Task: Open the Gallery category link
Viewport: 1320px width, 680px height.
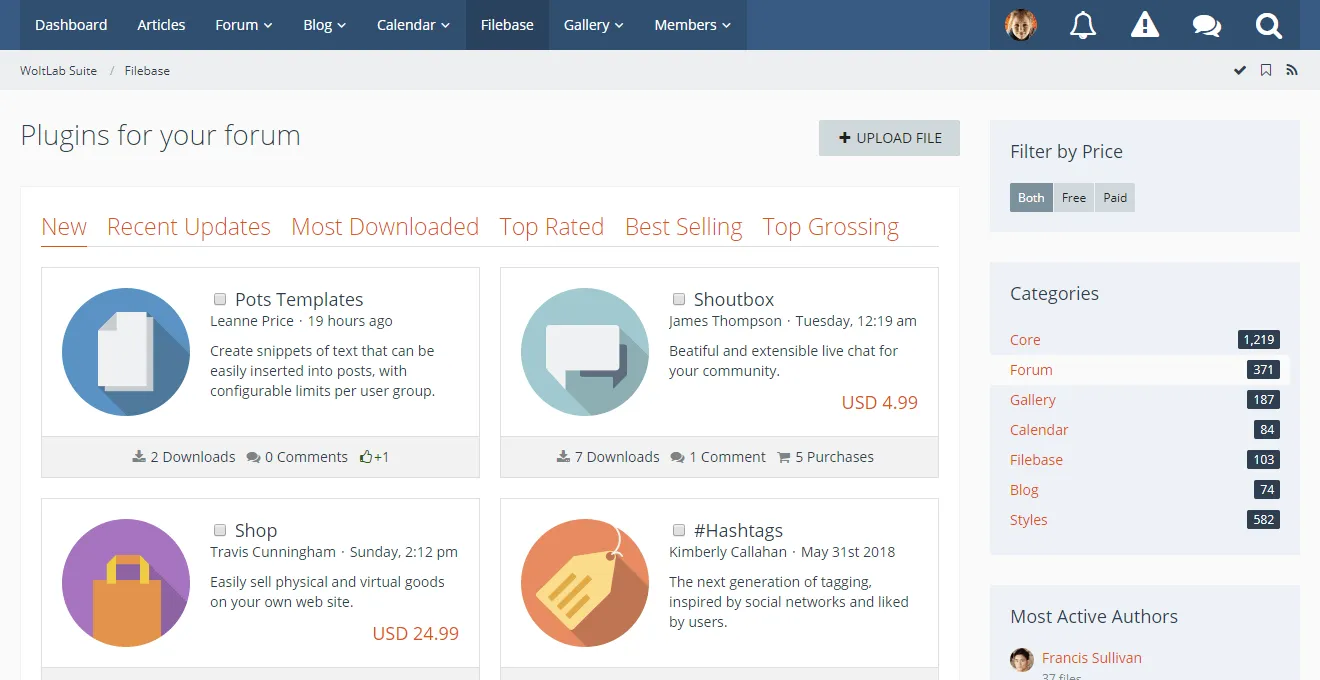Action: (x=1033, y=400)
